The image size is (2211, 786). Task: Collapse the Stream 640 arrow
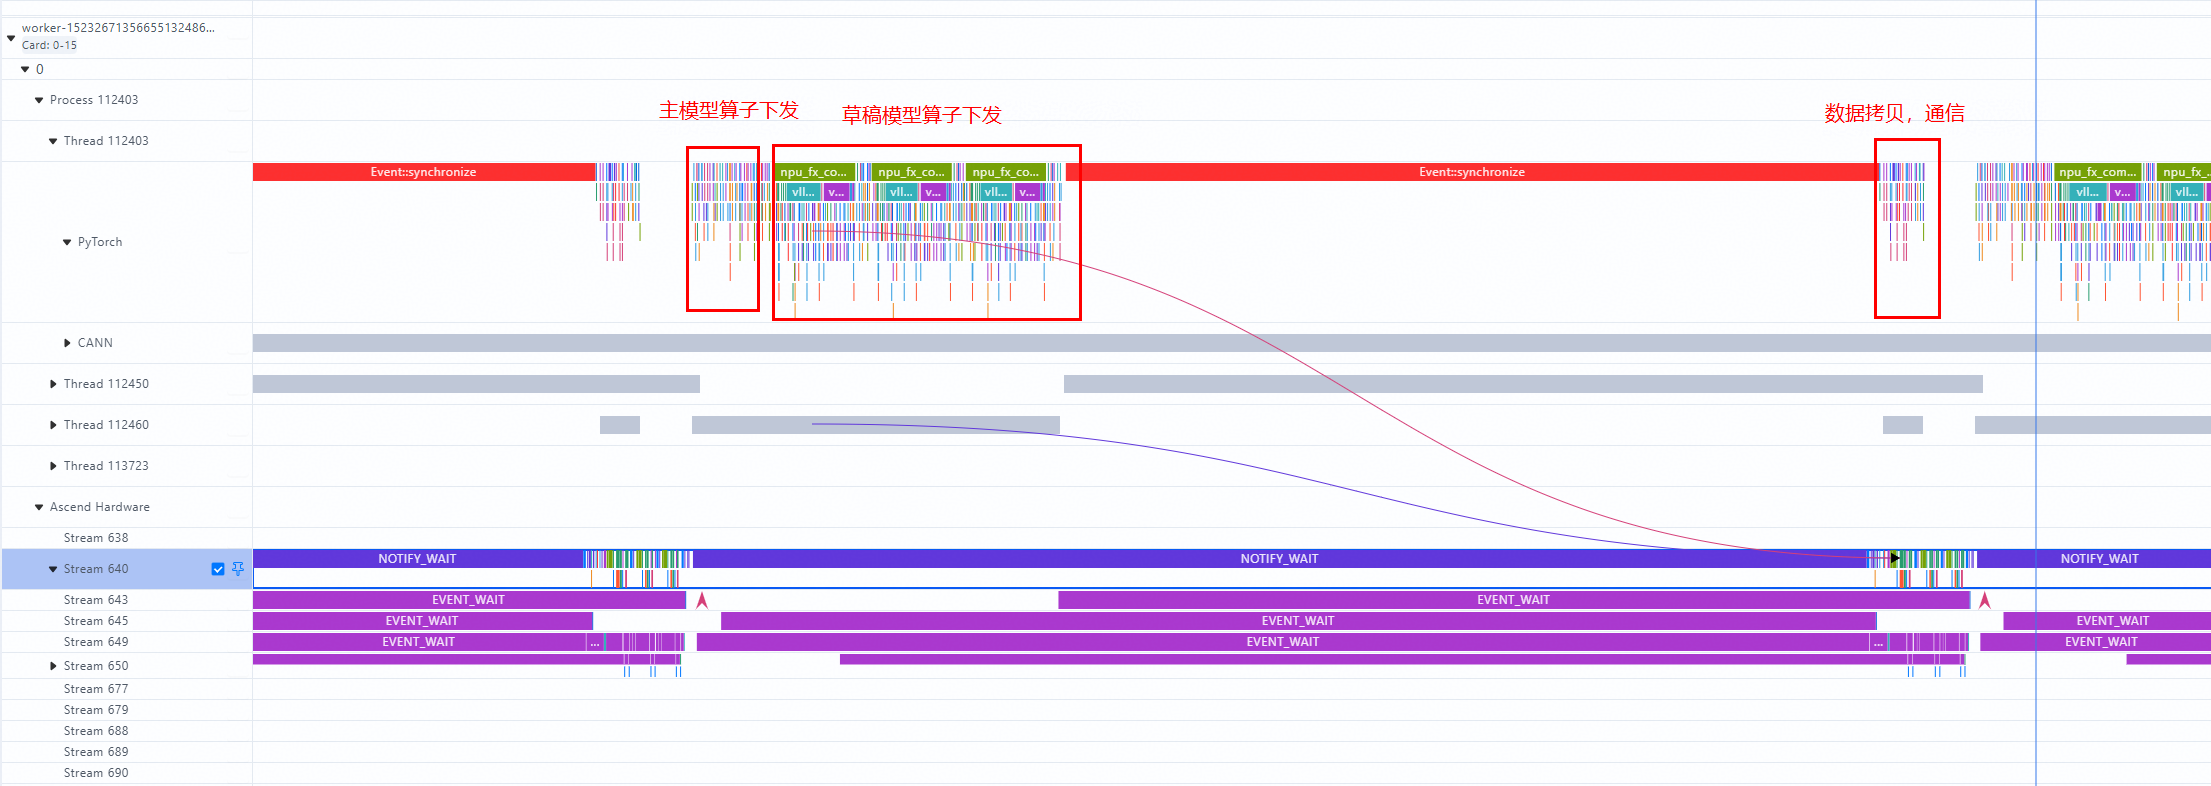53,569
